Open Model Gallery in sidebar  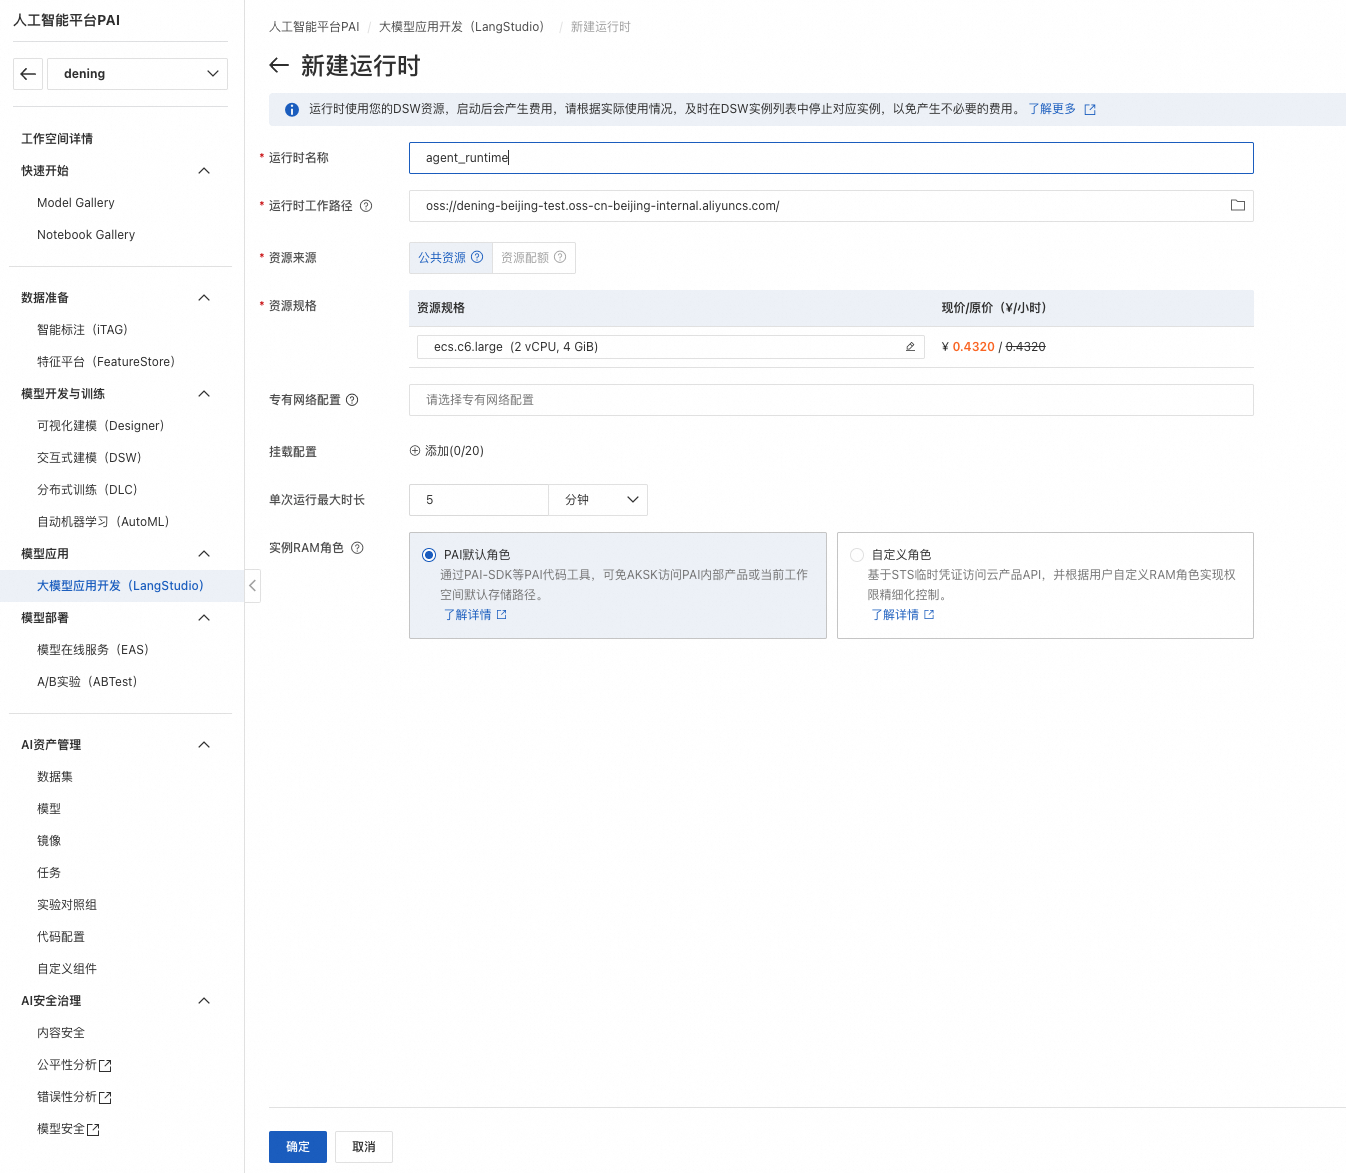(x=76, y=203)
